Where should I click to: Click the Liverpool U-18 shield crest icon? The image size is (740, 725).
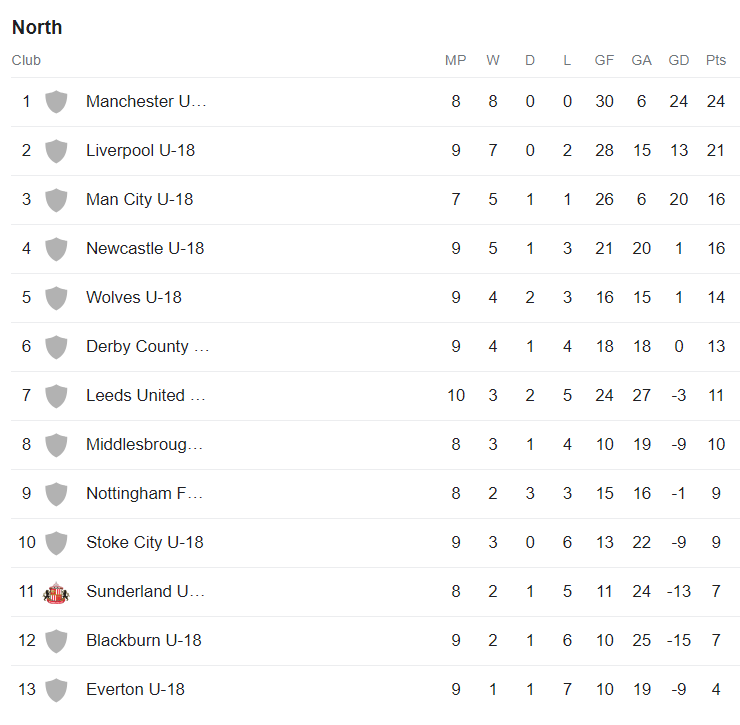click(x=56, y=151)
